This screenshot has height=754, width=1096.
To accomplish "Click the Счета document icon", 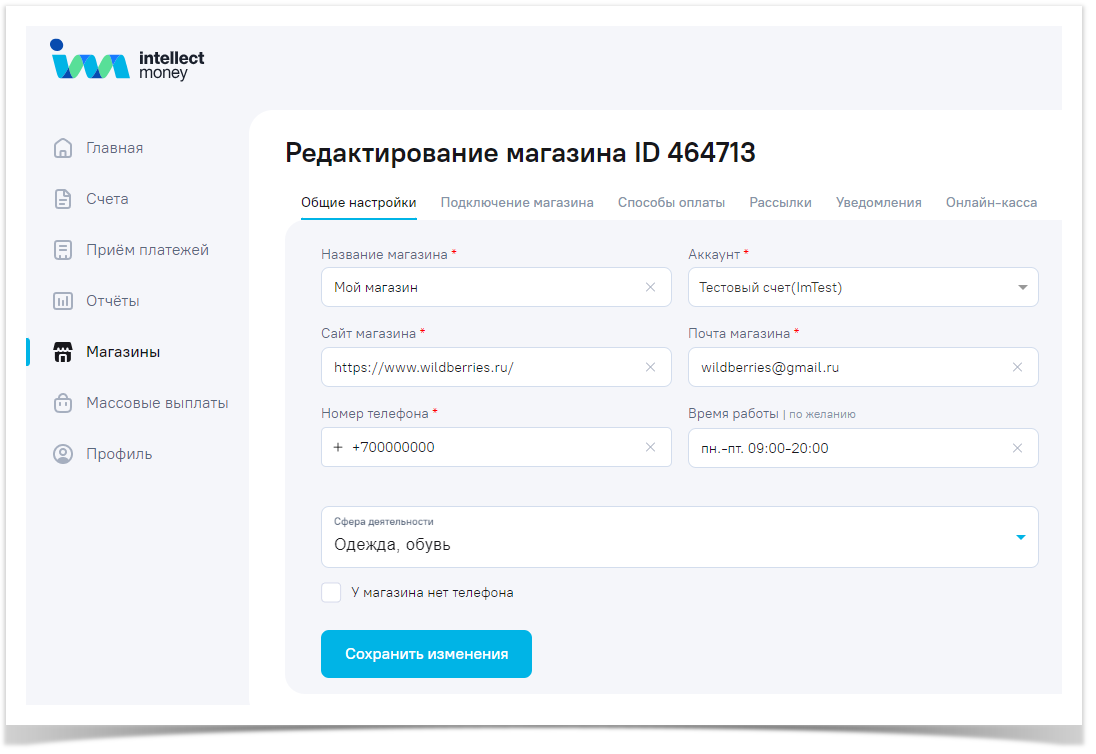I will [x=63, y=199].
